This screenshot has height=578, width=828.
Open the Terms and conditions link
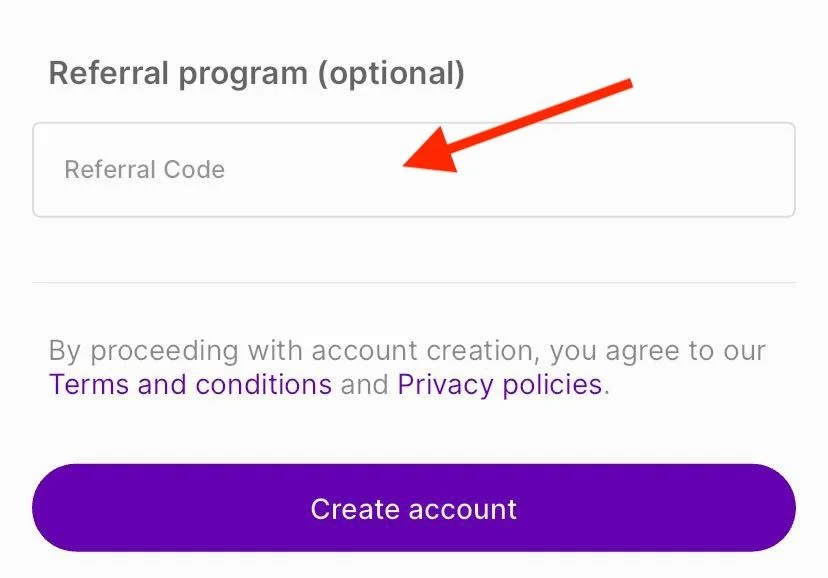click(190, 385)
